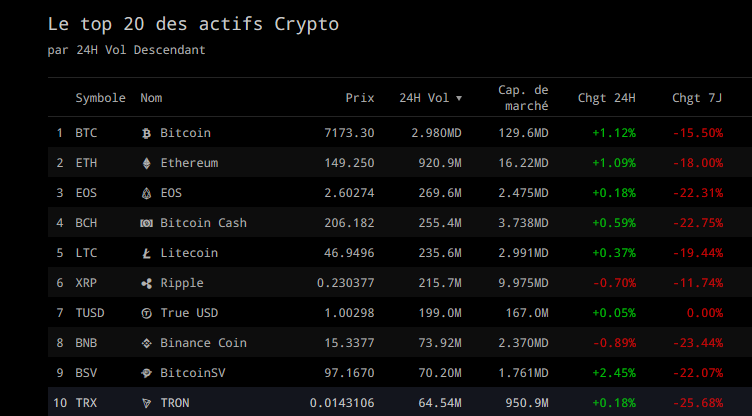Click the Ripple icon
Screen dimensions: 752x416
point(146,283)
